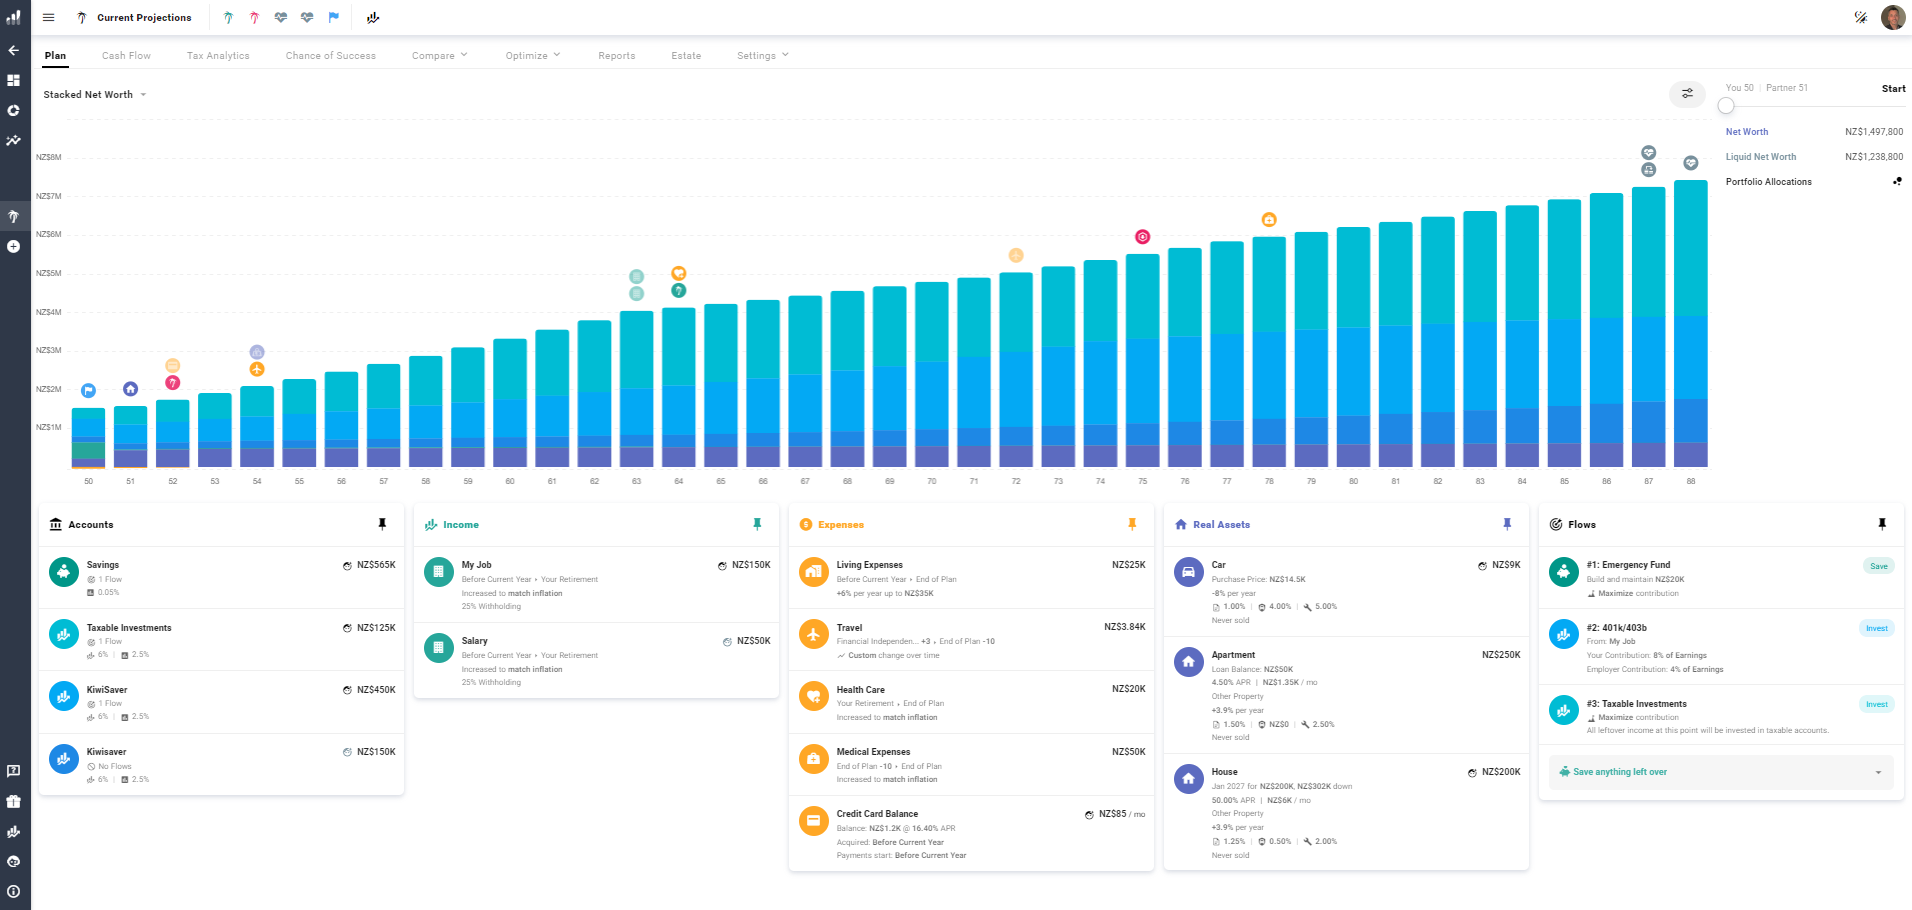Expand the Settings menu
This screenshot has width=1912, height=910.
click(x=763, y=55)
